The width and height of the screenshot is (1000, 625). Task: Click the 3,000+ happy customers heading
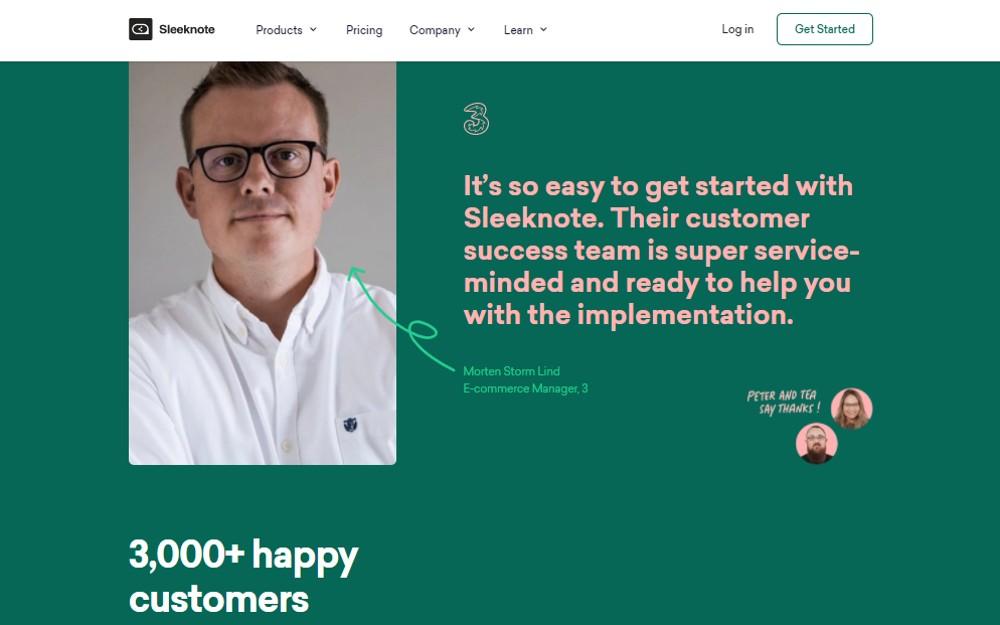coord(244,576)
